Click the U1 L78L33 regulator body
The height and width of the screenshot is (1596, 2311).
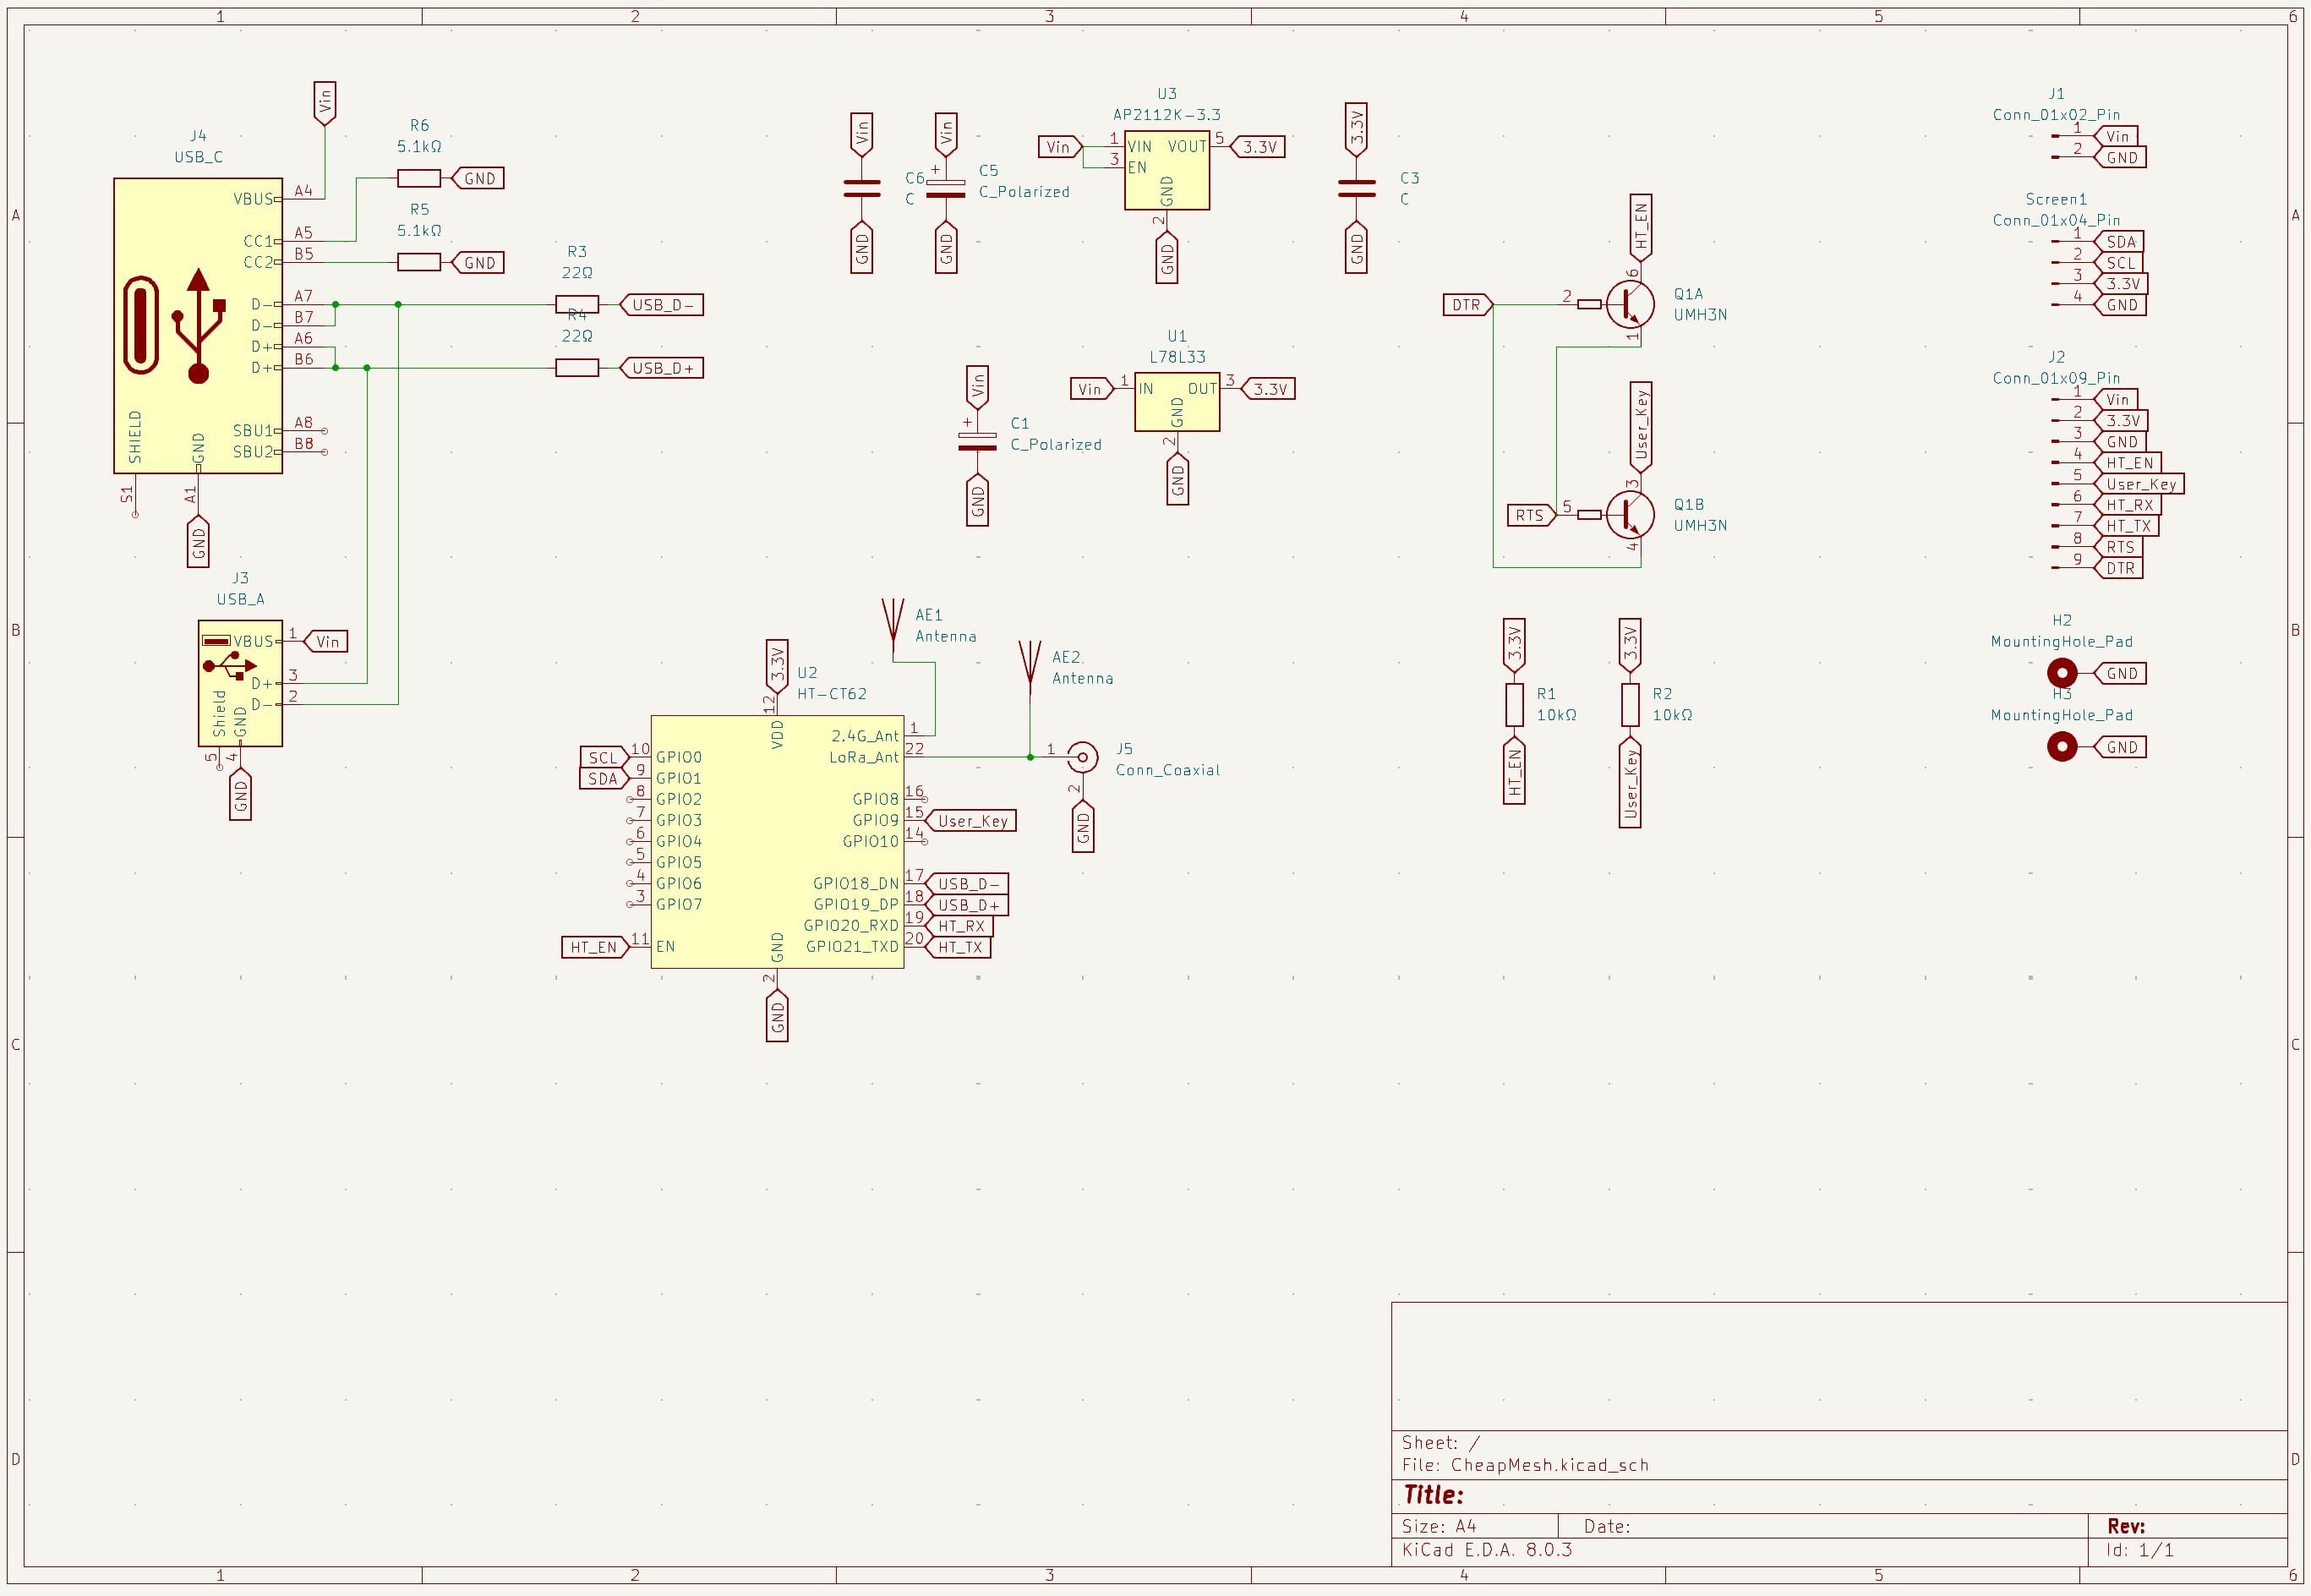tap(1177, 401)
